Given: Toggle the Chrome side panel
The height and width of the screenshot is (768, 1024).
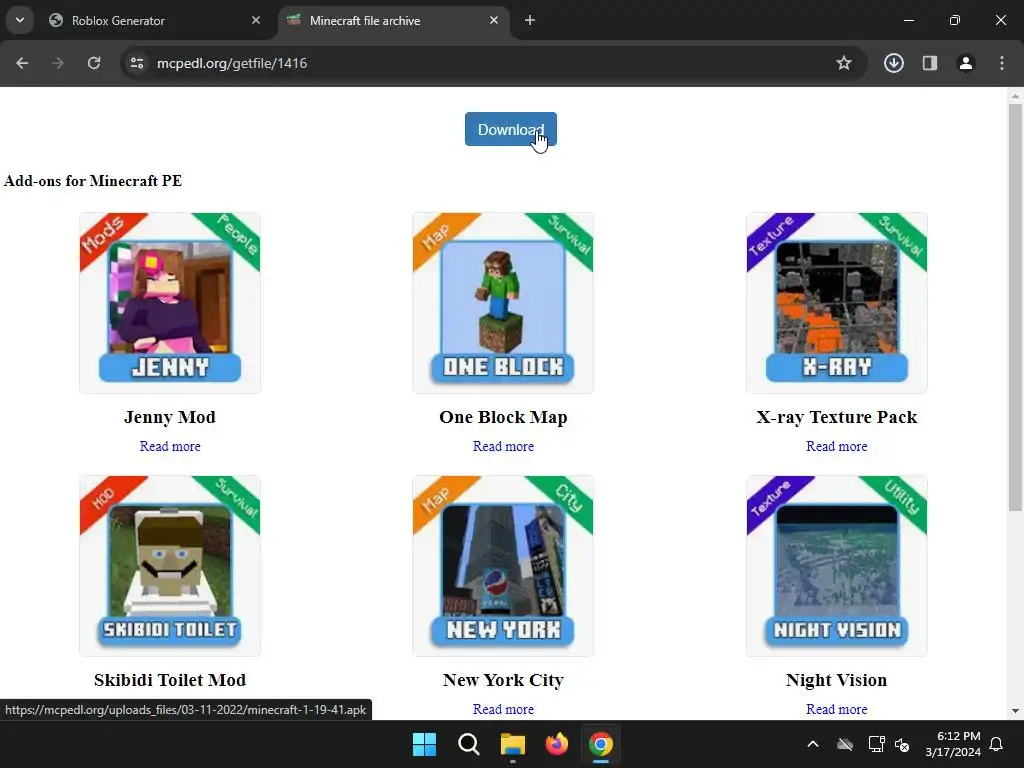Looking at the screenshot, I should tap(930, 63).
